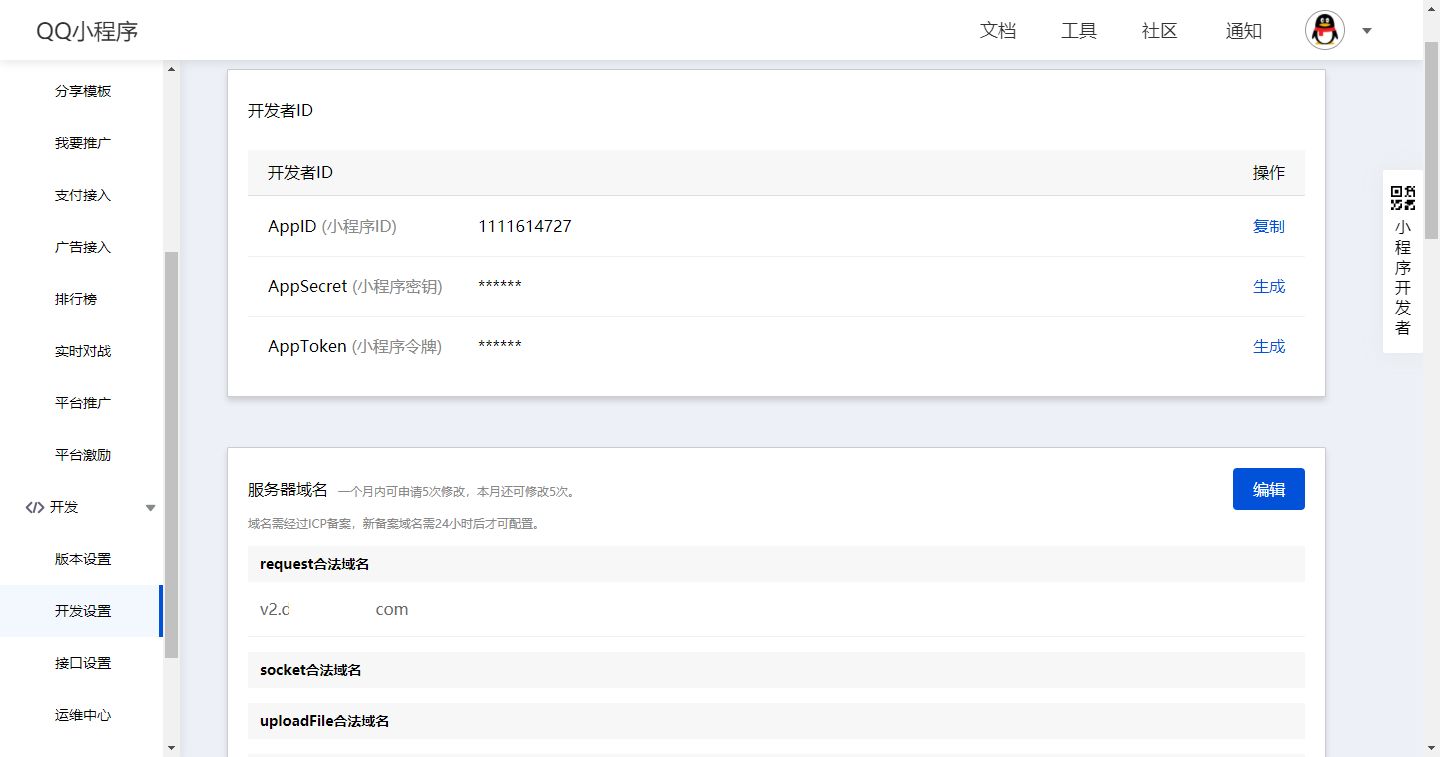
Task: Open 接口设置 in the left sidebar
Action: [83, 663]
